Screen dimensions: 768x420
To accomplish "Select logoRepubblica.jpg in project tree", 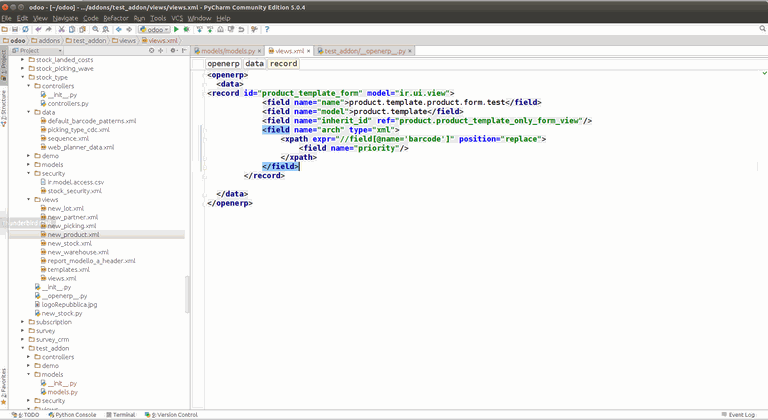I will [69, 304].
